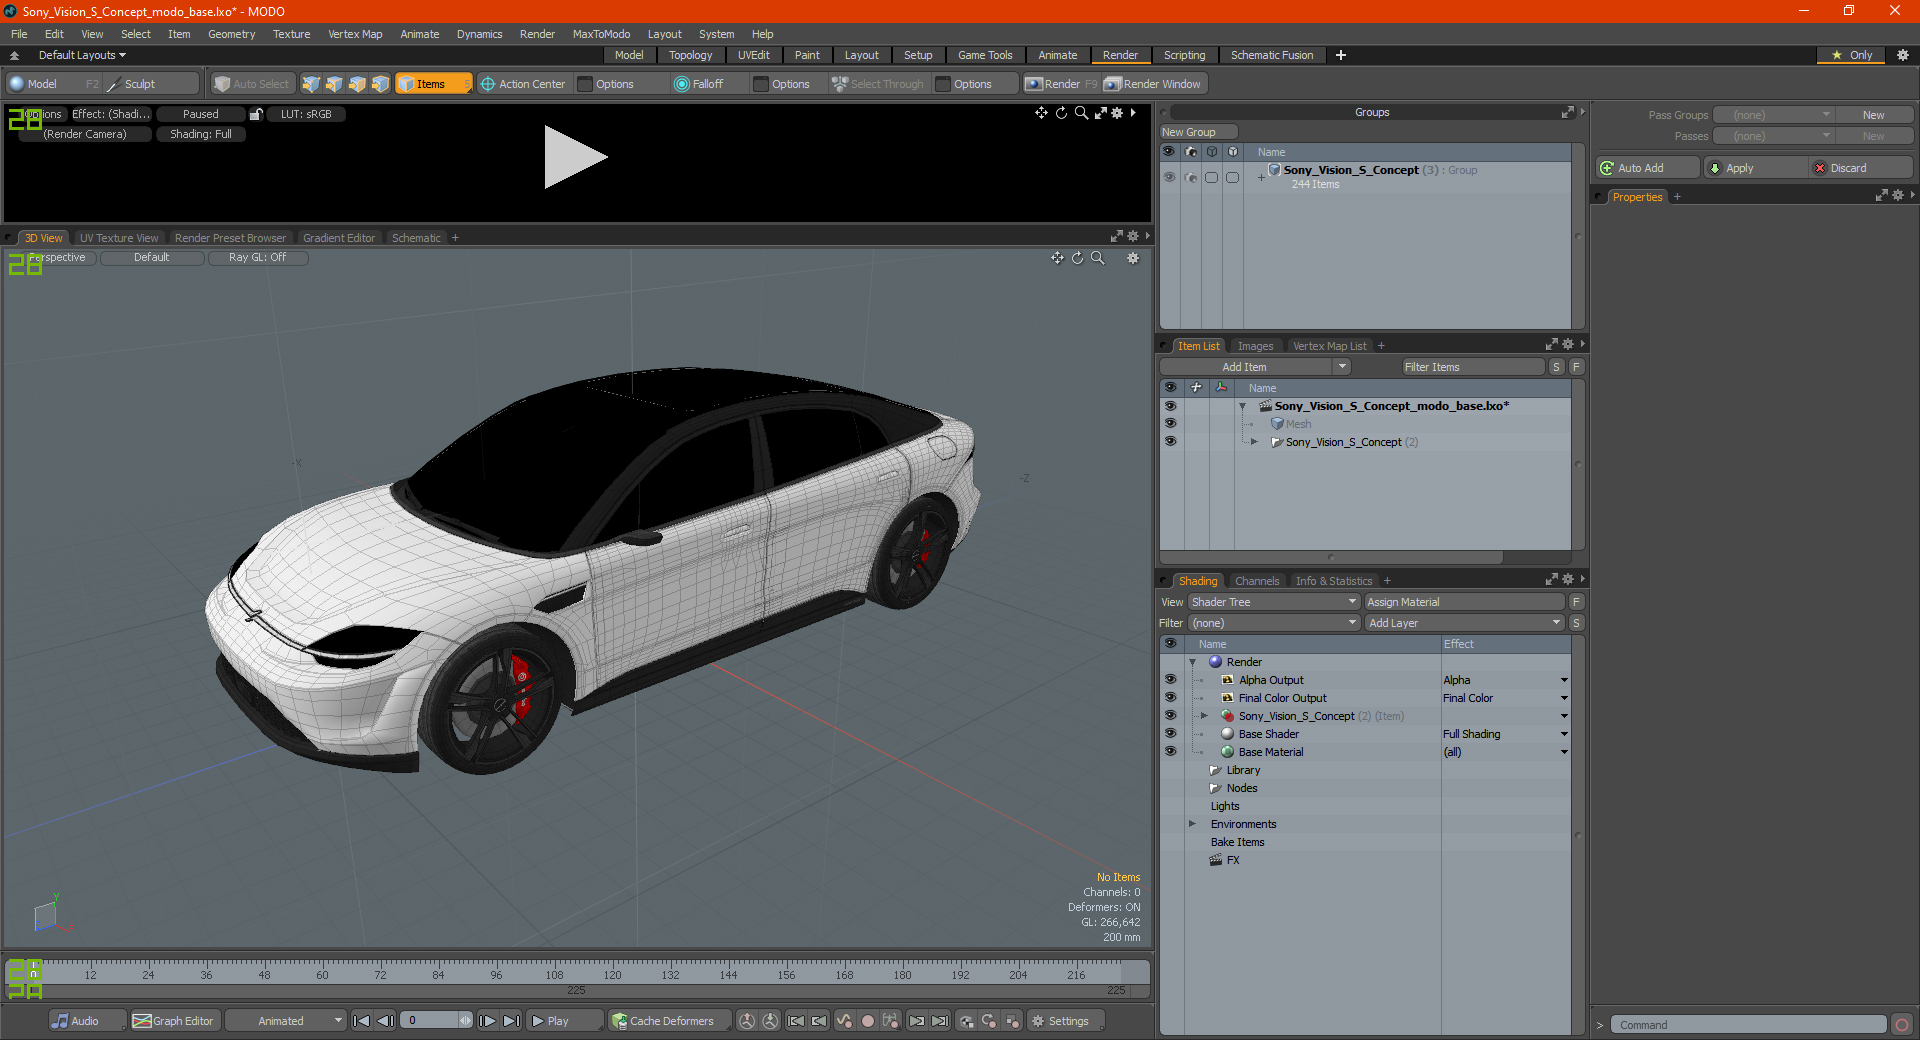Image resolution: width=1920 pixels, height=1040 pixels.
Task: Start render with the Render F9 button
Action: [1061, 84]
